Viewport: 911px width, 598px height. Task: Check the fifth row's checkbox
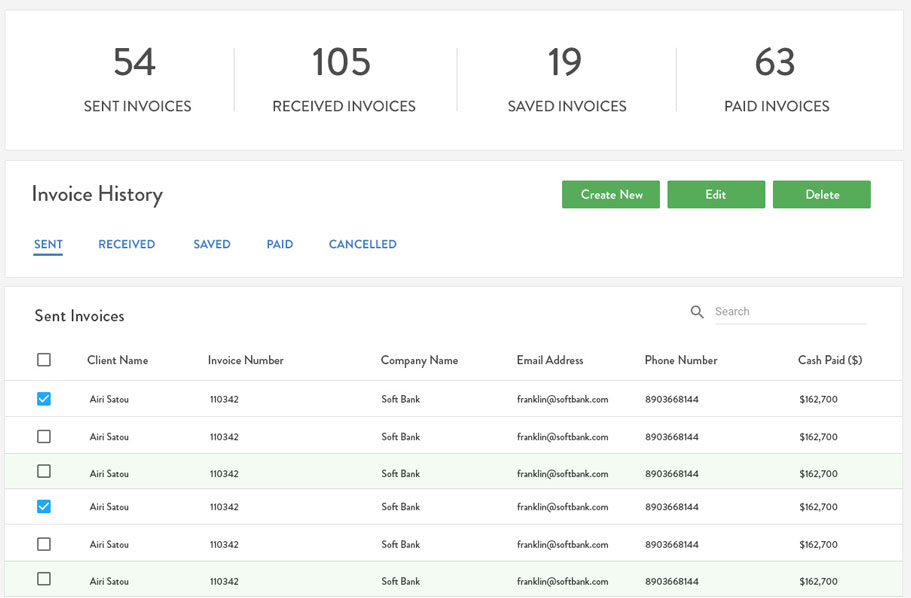(44, 544)
